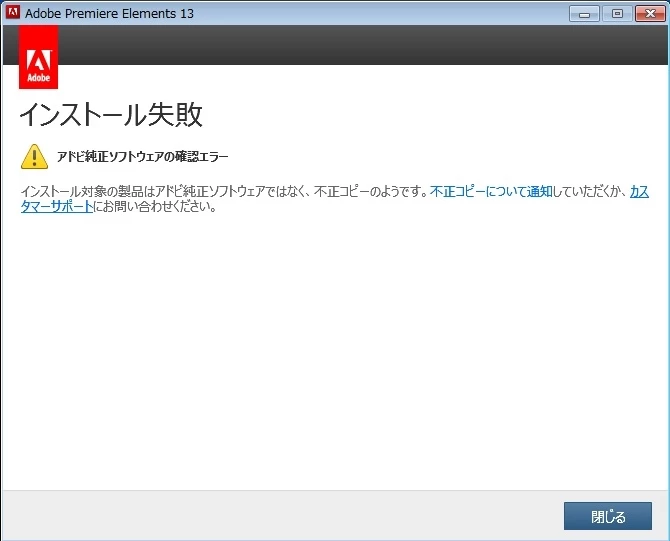Click the title bar Adobe app icon
The width and height of the screenshot is (670, 541).
coord(13,12)
